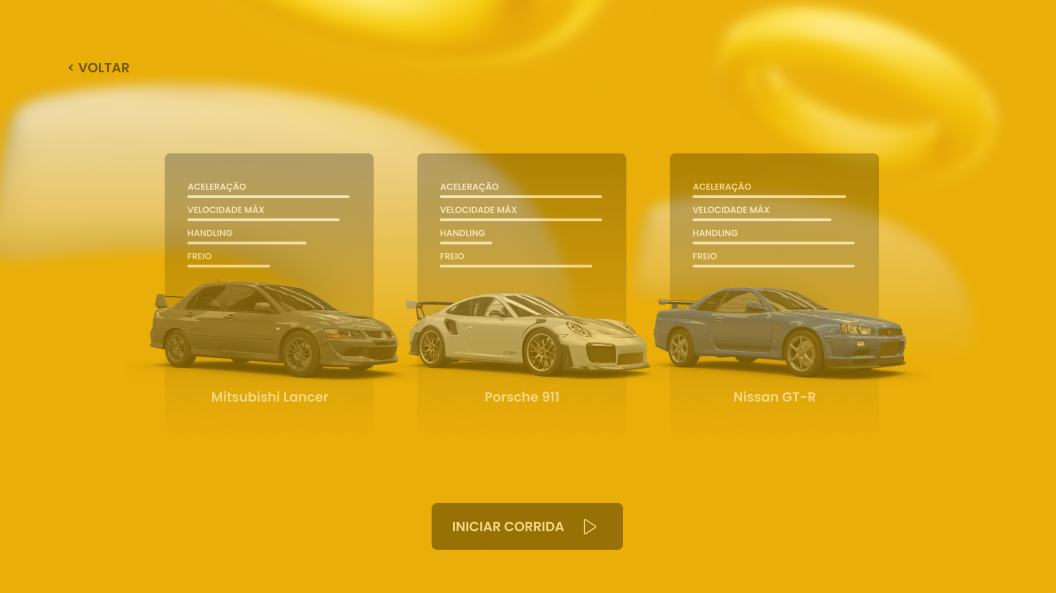1056x593 pixels.
Task: Select the Porsche 911 car image
Action: (x=528, y=334)
